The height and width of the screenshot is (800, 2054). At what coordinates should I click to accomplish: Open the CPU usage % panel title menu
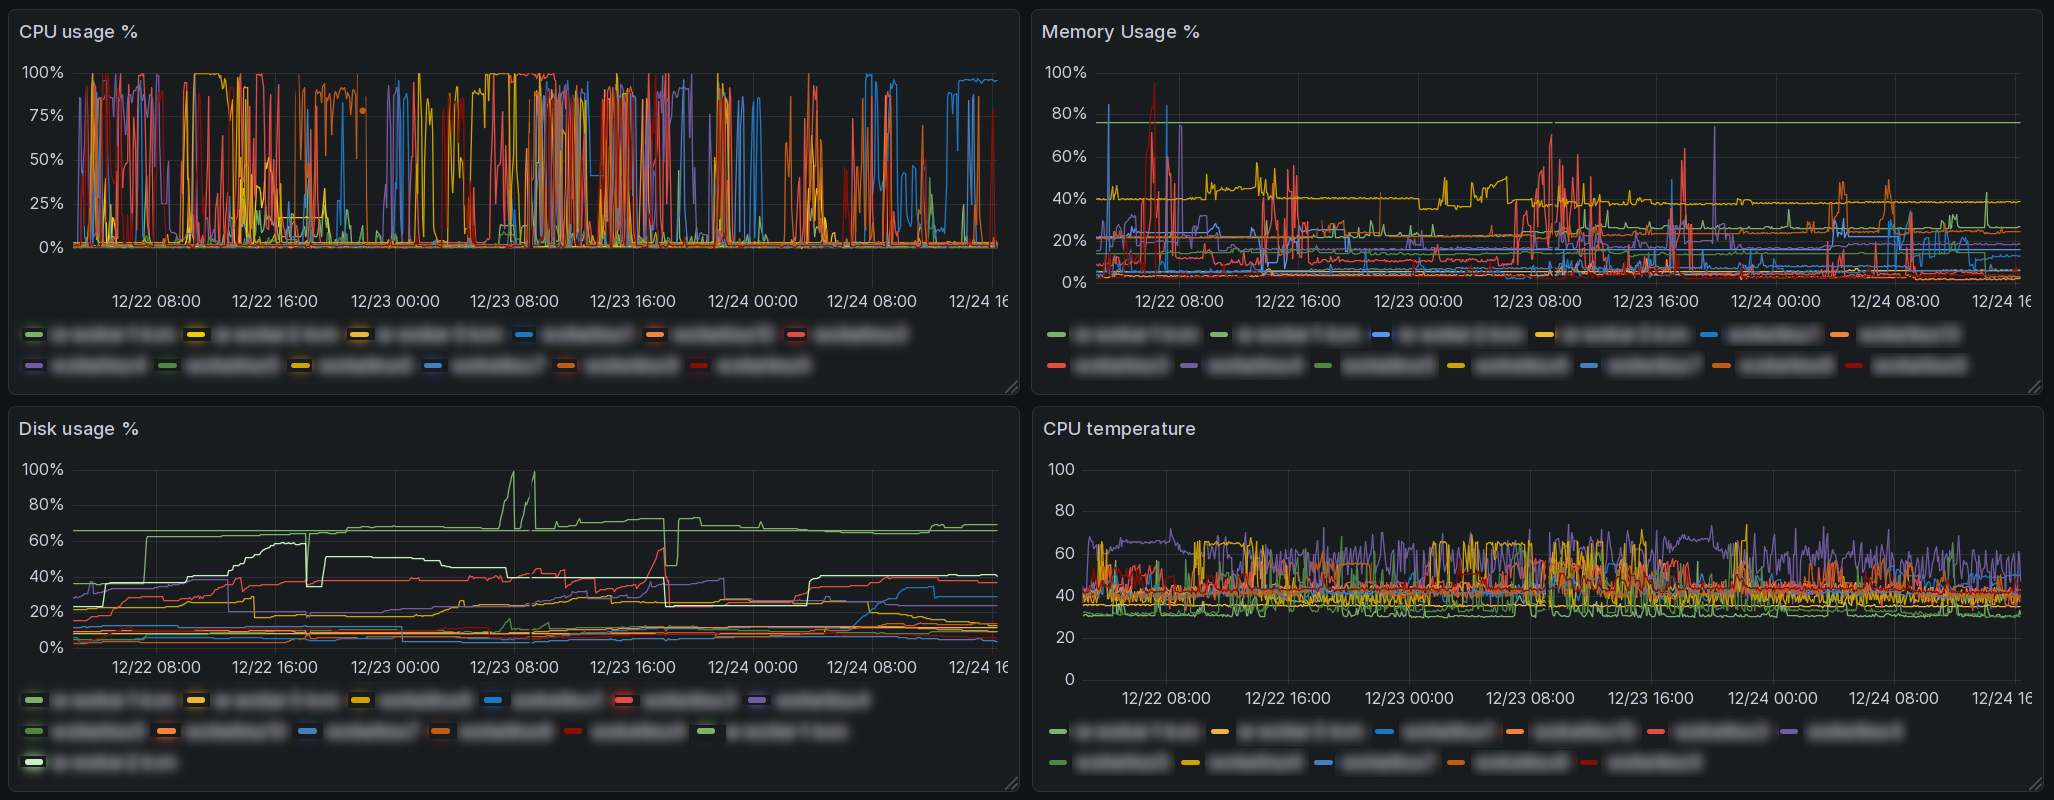78,32
